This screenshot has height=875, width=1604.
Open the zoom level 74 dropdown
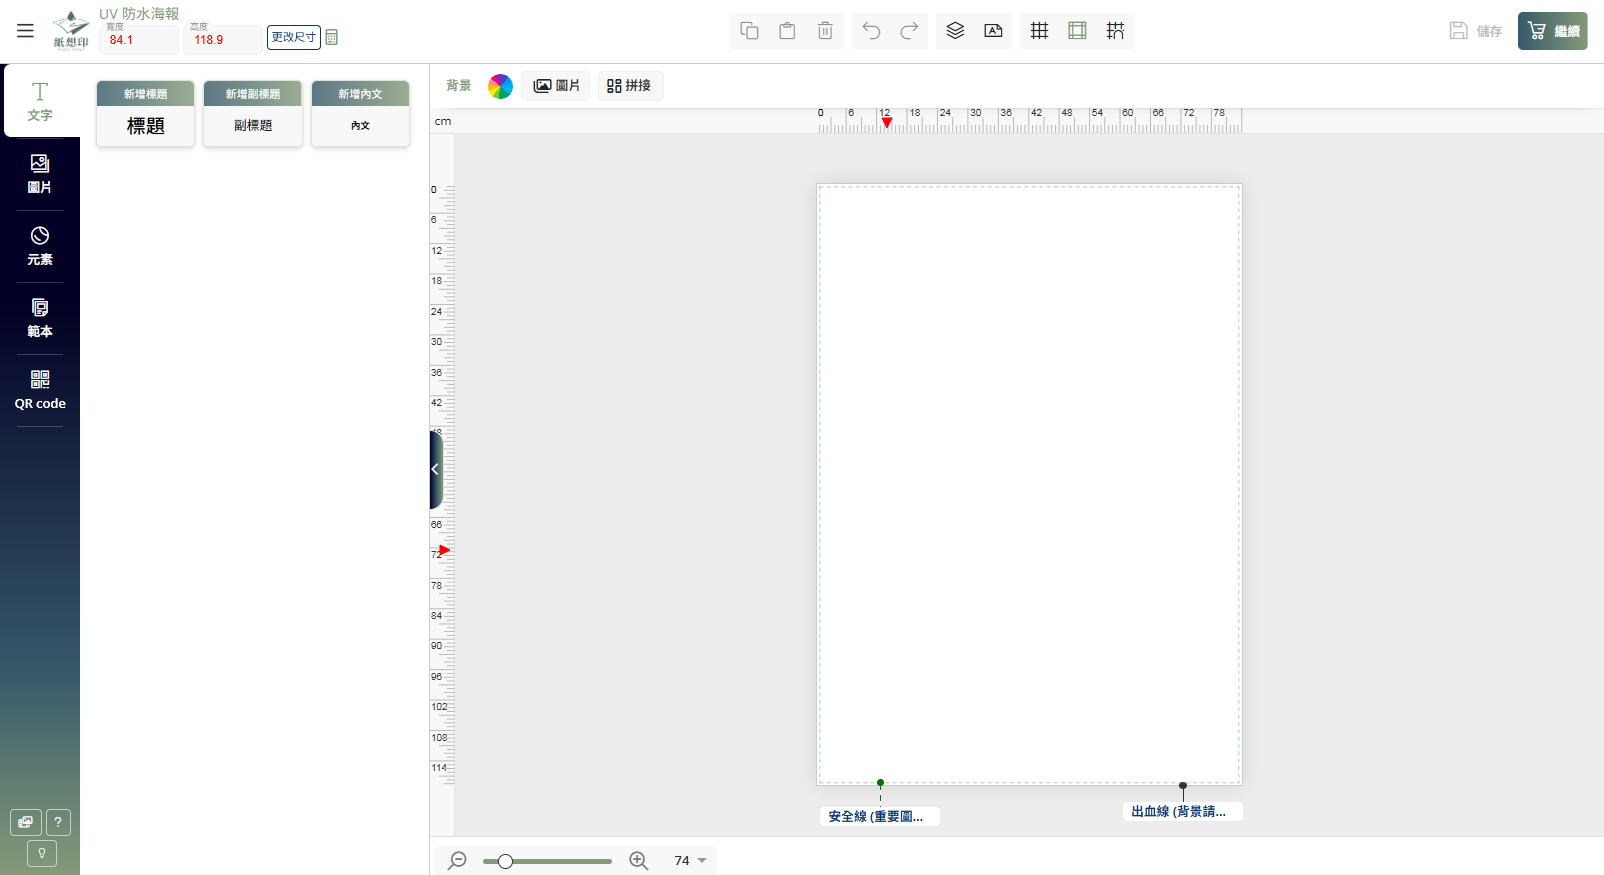coord(691,860)
